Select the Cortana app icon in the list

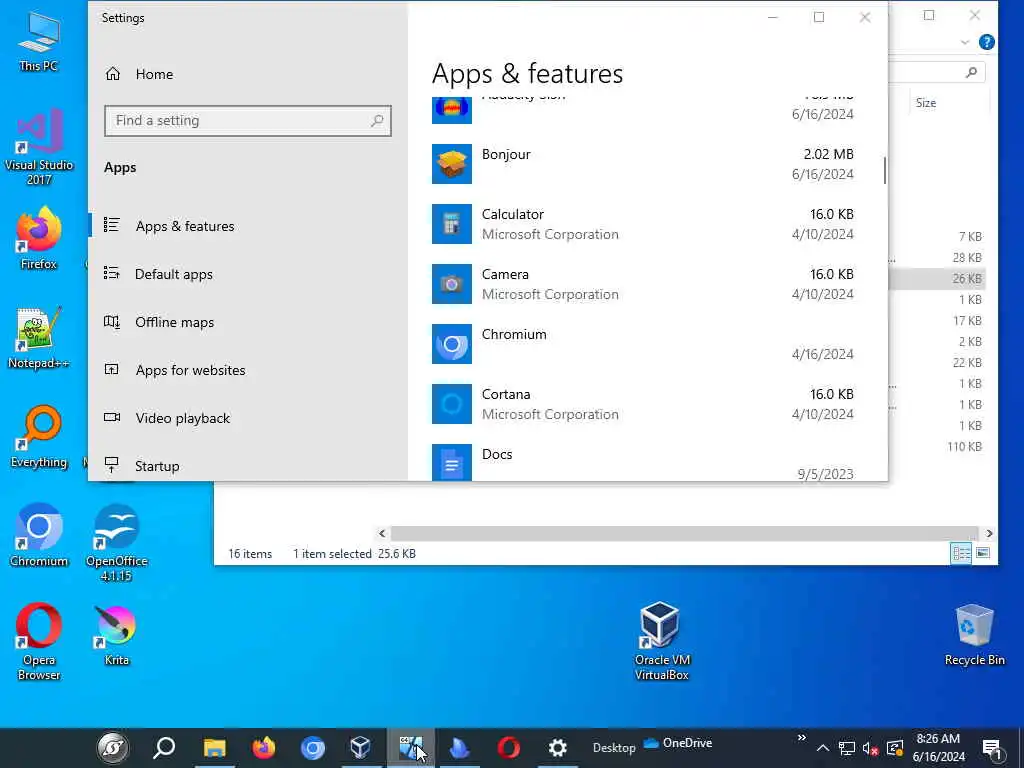coord(452,404)
